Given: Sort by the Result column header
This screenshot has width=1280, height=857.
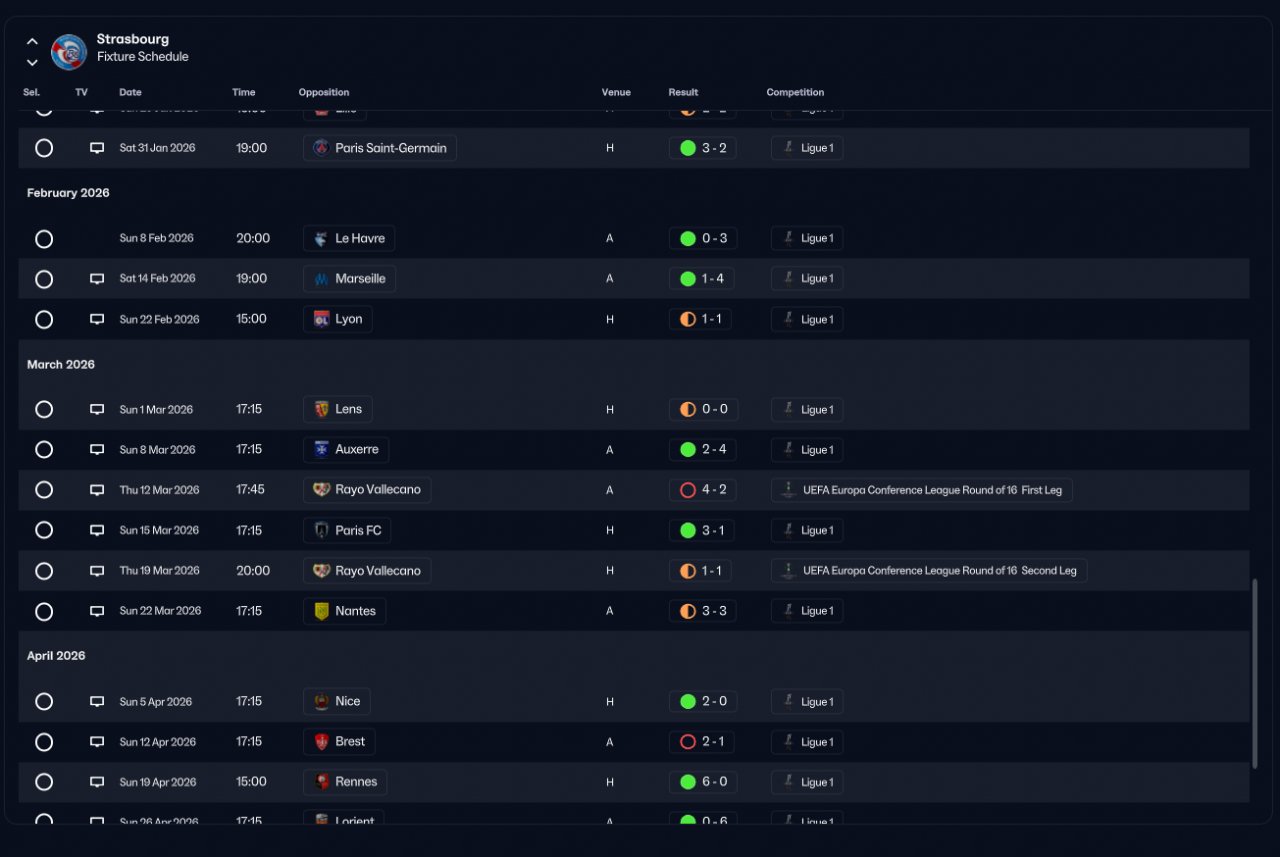Looking at the screenshot, I should pyautogui.click(x=683, y=93).
